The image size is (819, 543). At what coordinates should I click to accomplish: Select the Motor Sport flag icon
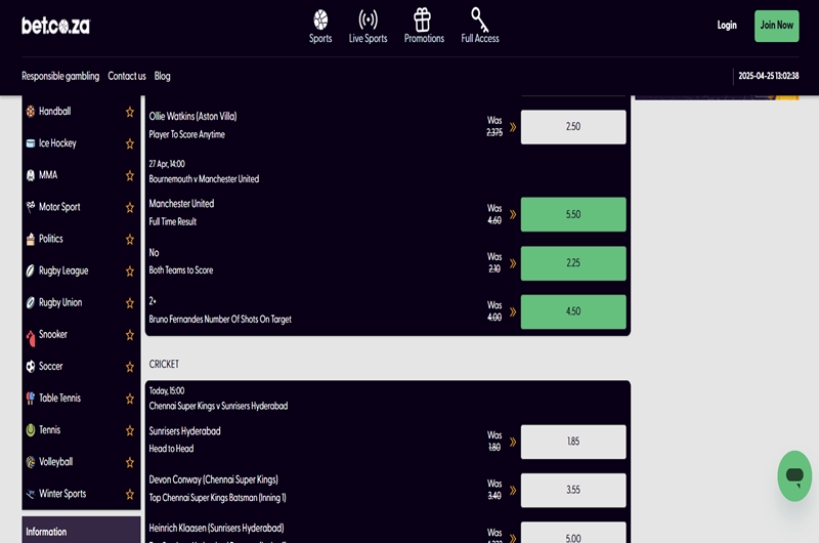30,207
